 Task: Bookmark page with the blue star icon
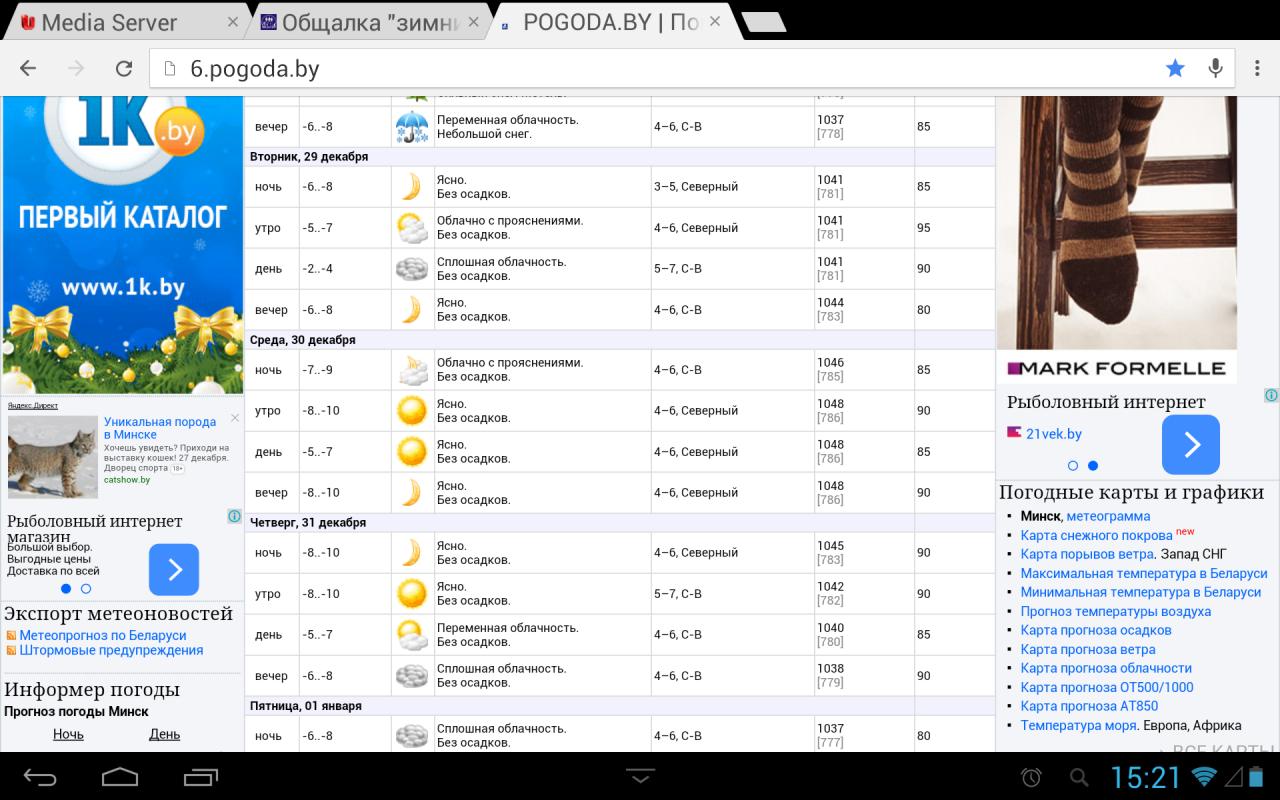(x=1175, y=68)
